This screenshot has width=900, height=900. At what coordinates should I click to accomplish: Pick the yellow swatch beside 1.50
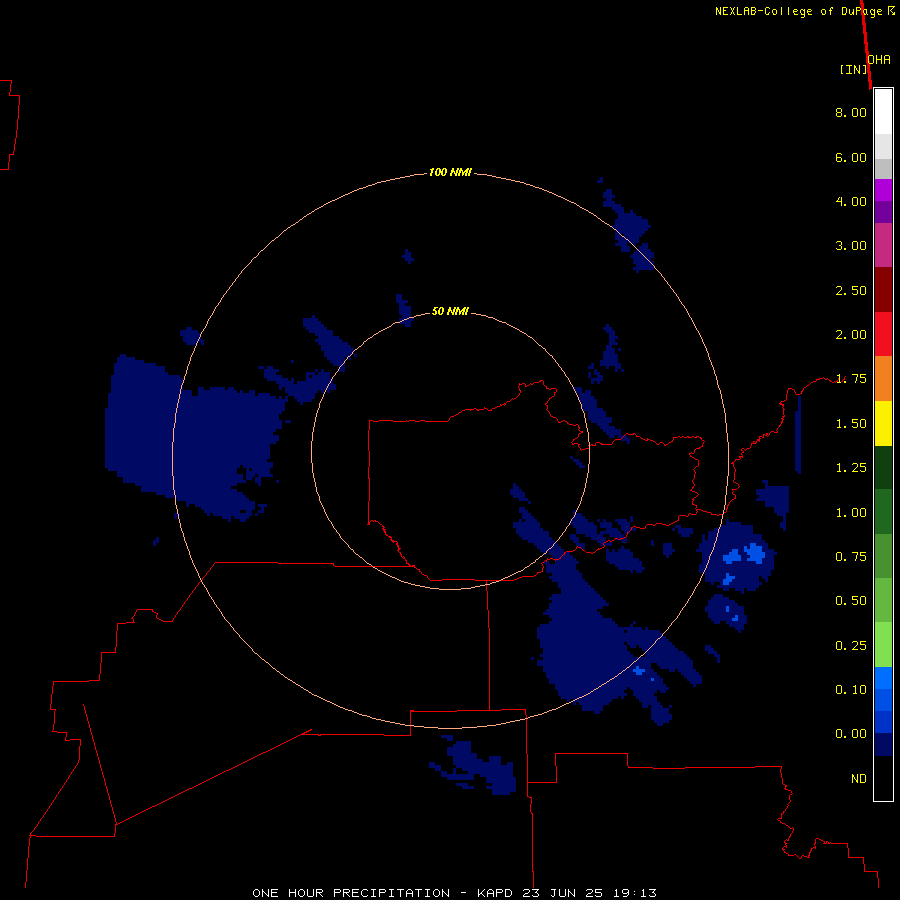point(883,423)
